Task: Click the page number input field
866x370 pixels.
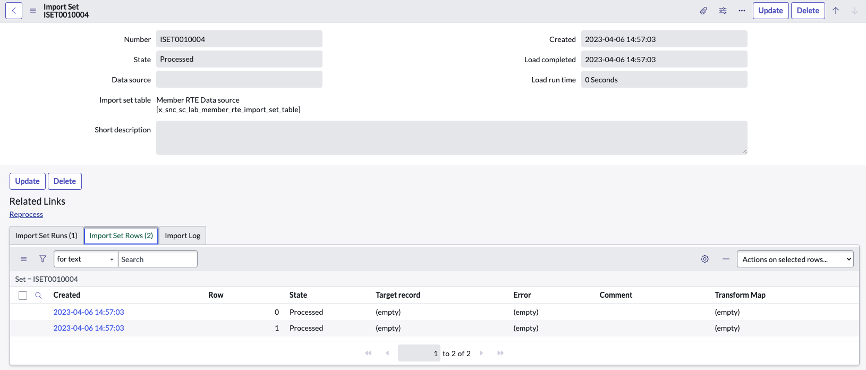Action: coord(419,353)
